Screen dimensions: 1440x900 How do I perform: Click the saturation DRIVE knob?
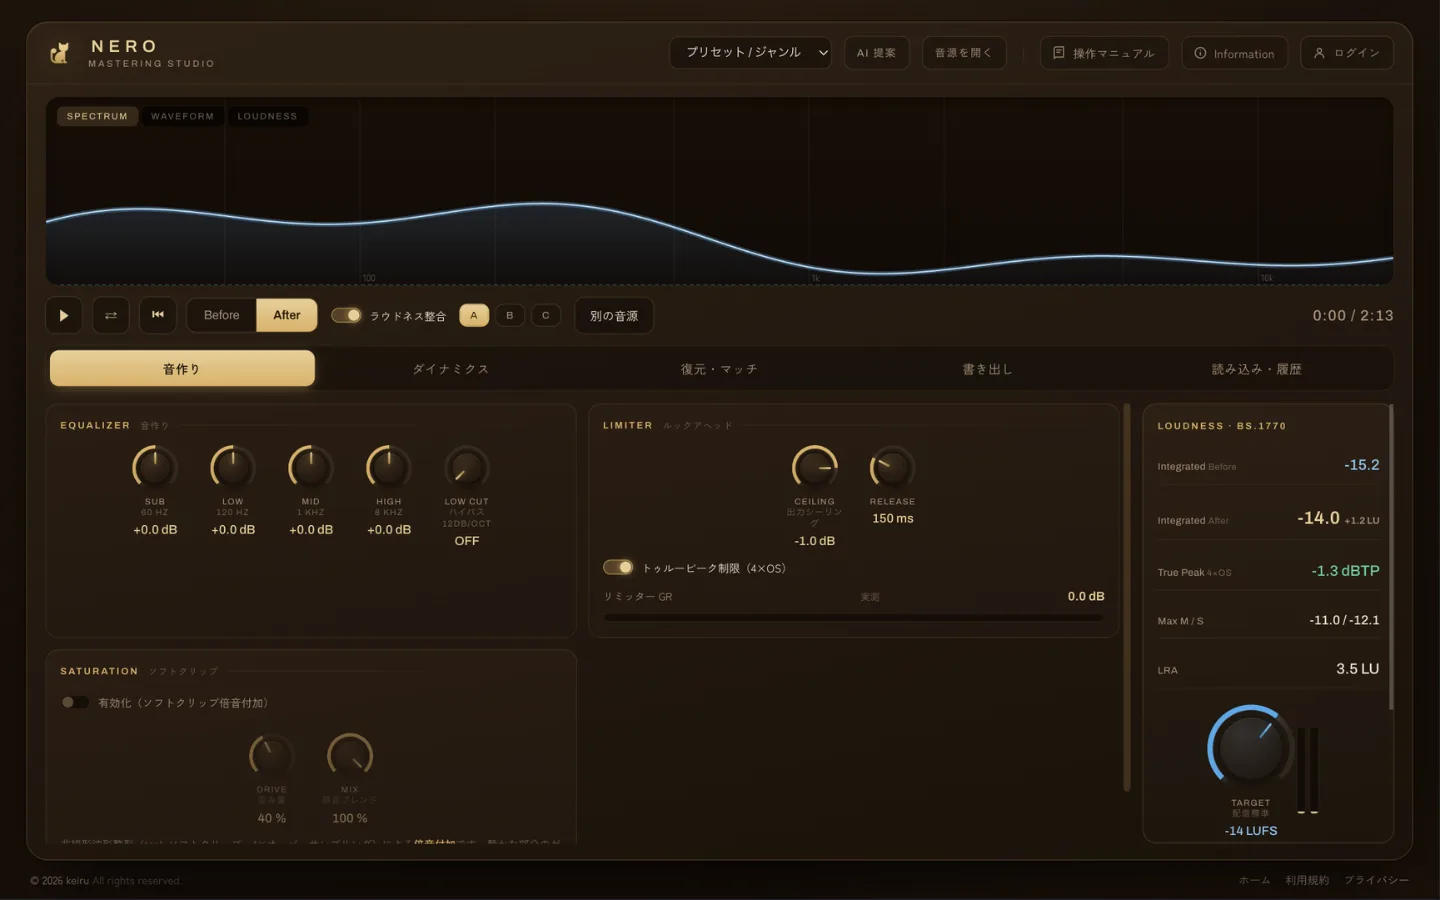point(271,755)
